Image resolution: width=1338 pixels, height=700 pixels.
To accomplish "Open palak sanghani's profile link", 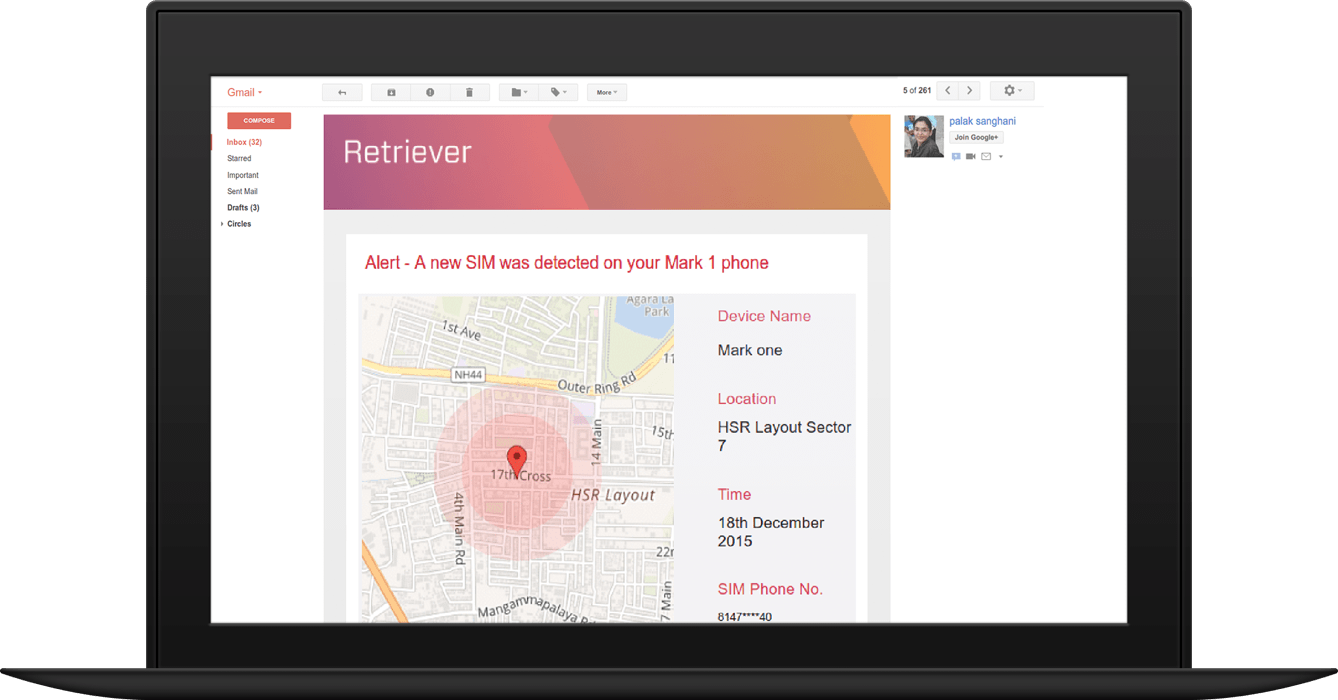I will (982, 121).
